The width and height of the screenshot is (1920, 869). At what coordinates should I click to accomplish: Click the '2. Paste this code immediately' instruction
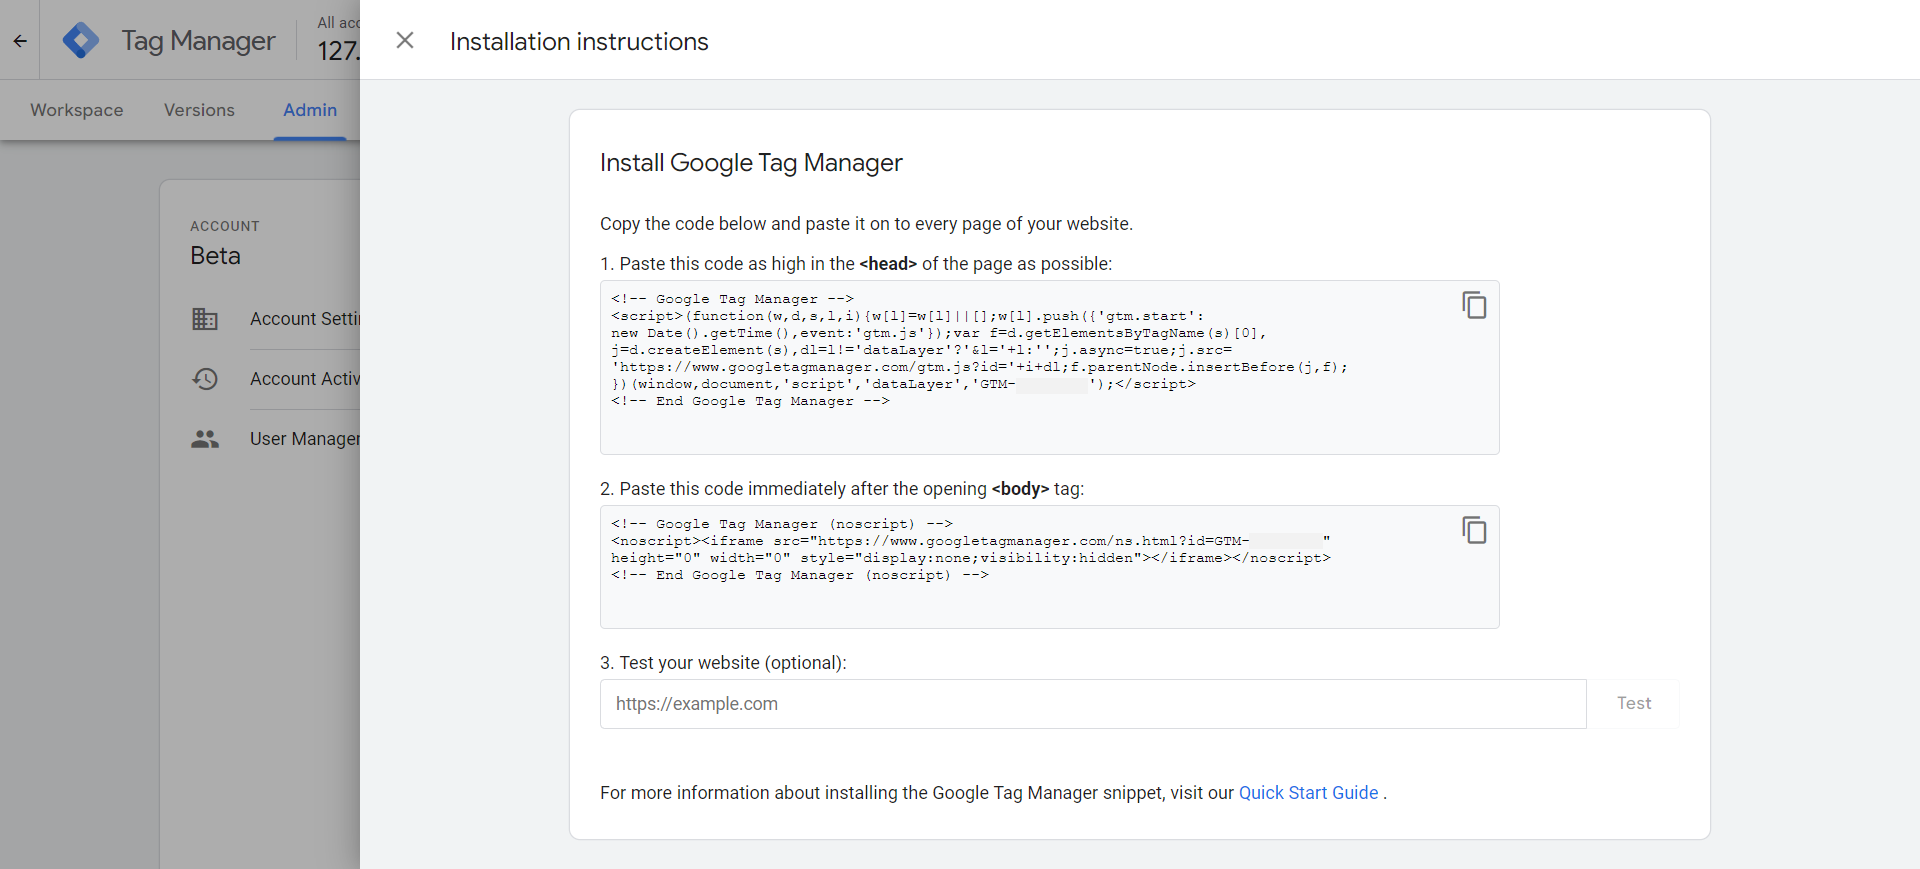pyautogui.click(x=842, y=489)
